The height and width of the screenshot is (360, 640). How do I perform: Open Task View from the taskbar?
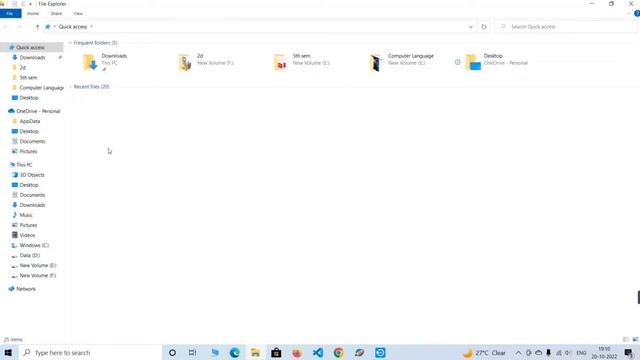coord(193,353)
